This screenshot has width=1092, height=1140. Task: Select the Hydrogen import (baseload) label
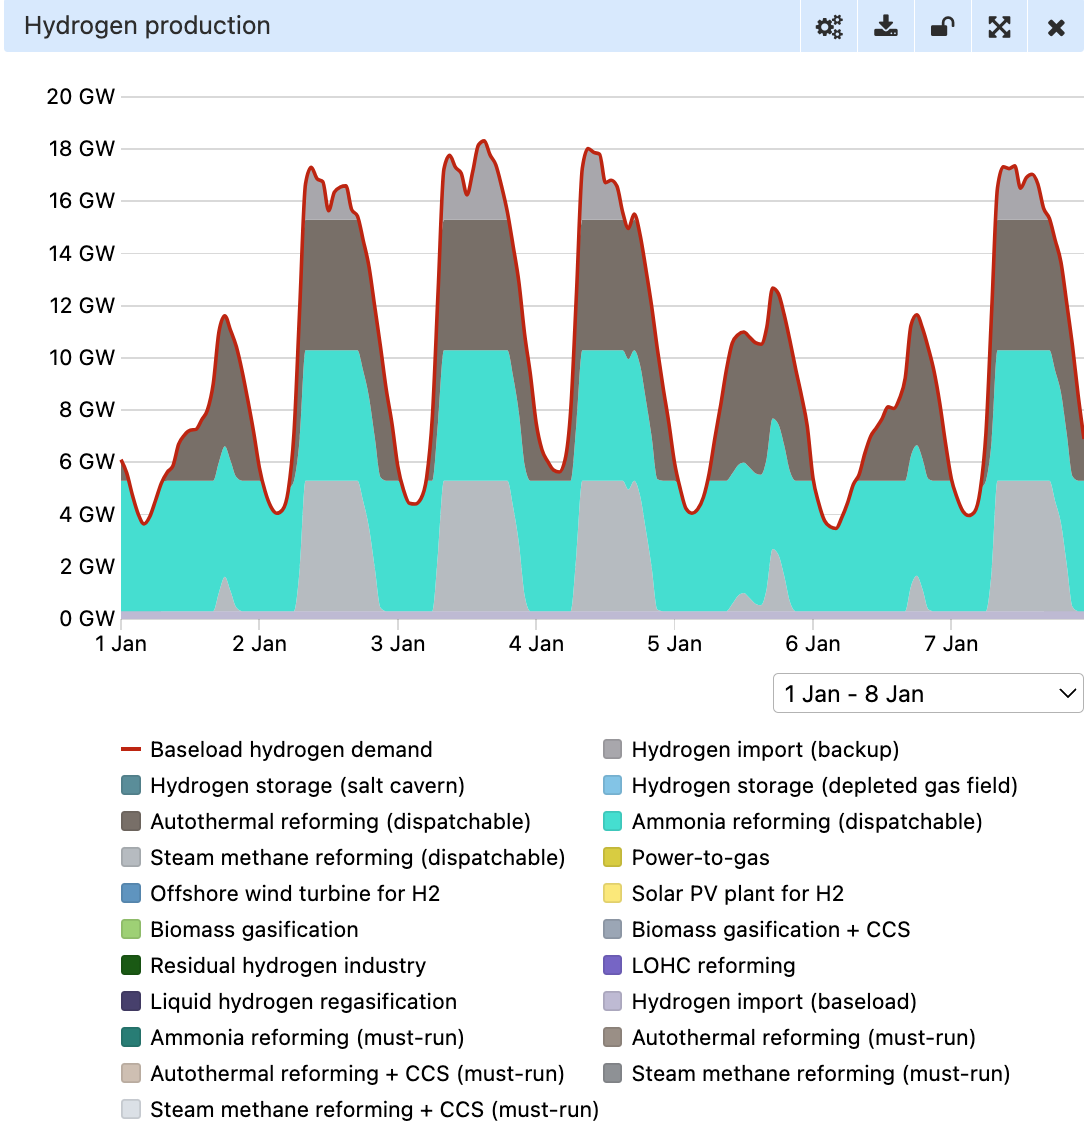(774, 1001)
